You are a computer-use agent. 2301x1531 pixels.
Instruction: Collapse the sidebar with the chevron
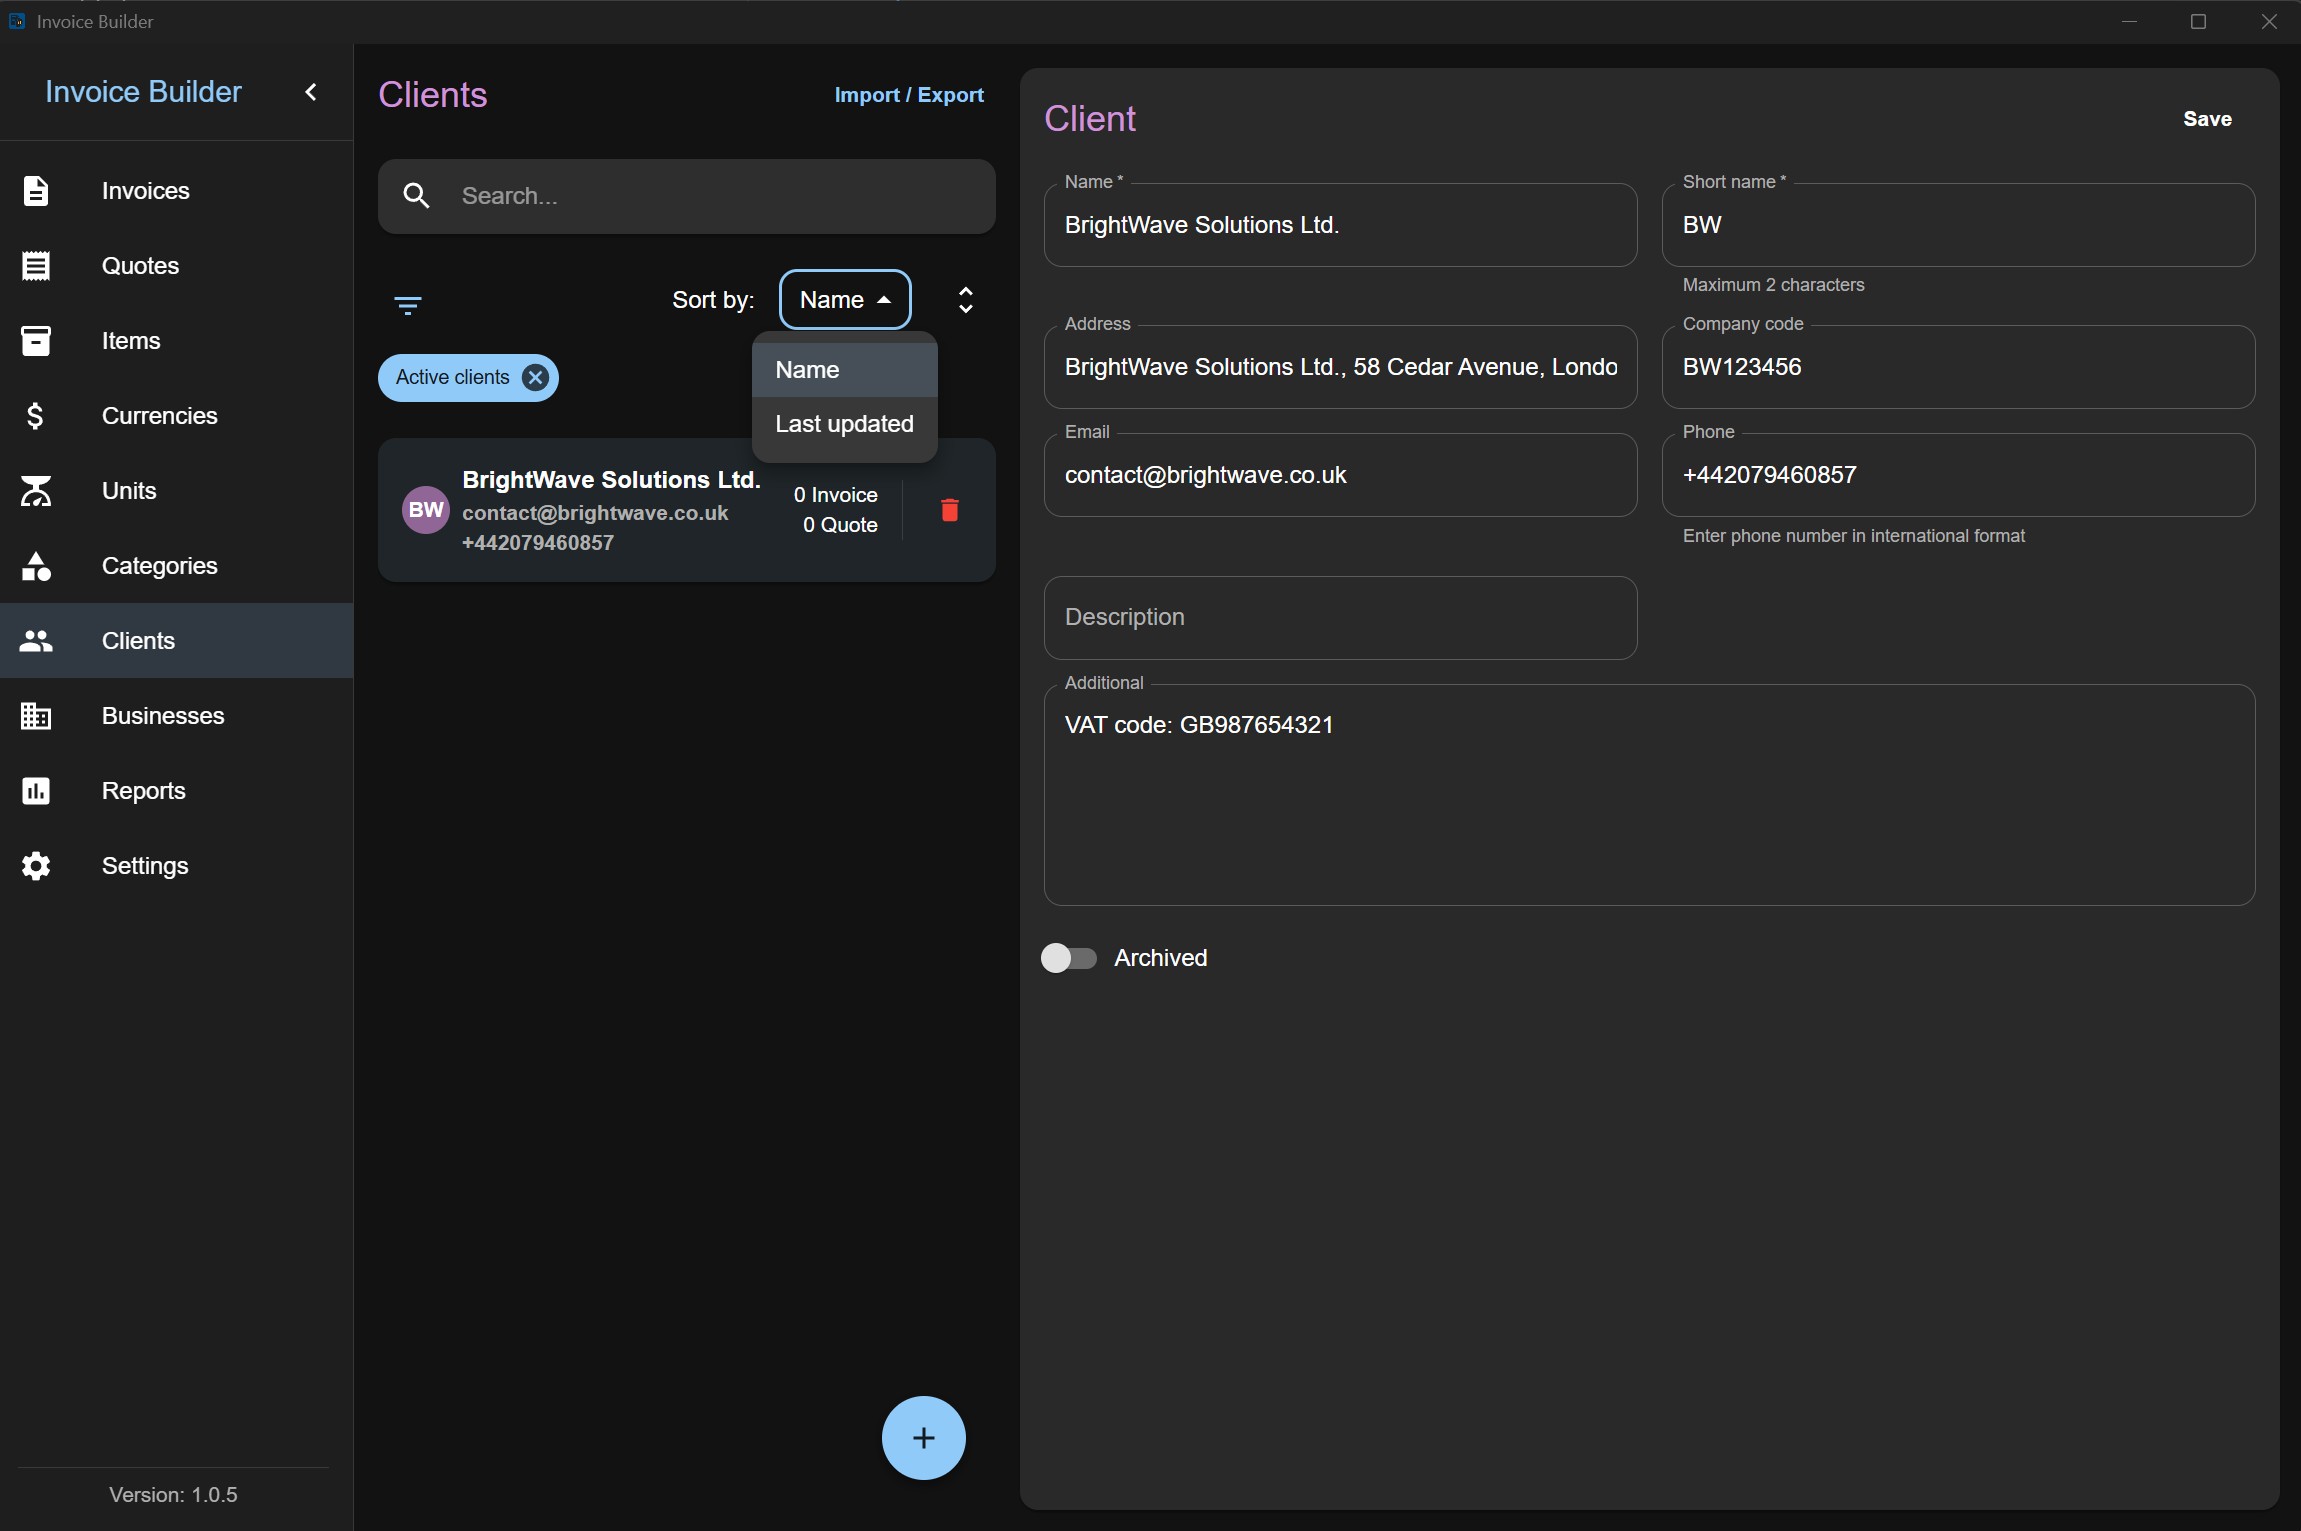311,92
